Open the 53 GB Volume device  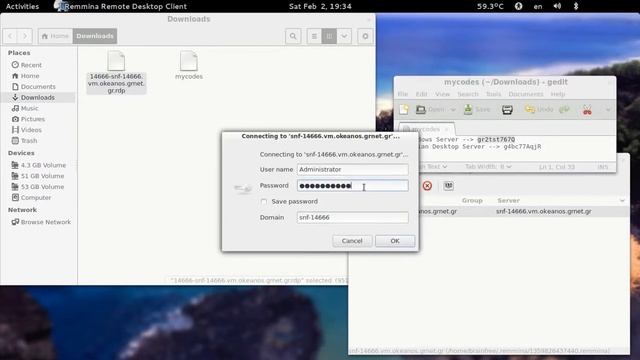(x=42, y=187)
